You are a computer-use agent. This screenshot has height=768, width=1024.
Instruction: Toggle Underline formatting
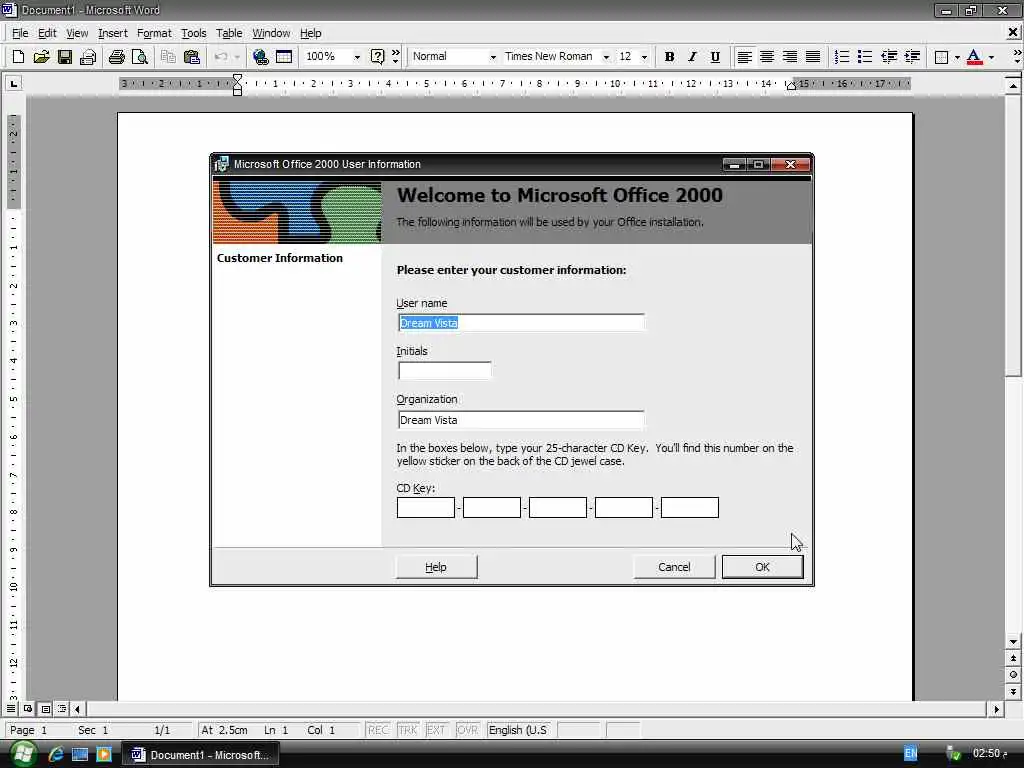tap(715, 57)
